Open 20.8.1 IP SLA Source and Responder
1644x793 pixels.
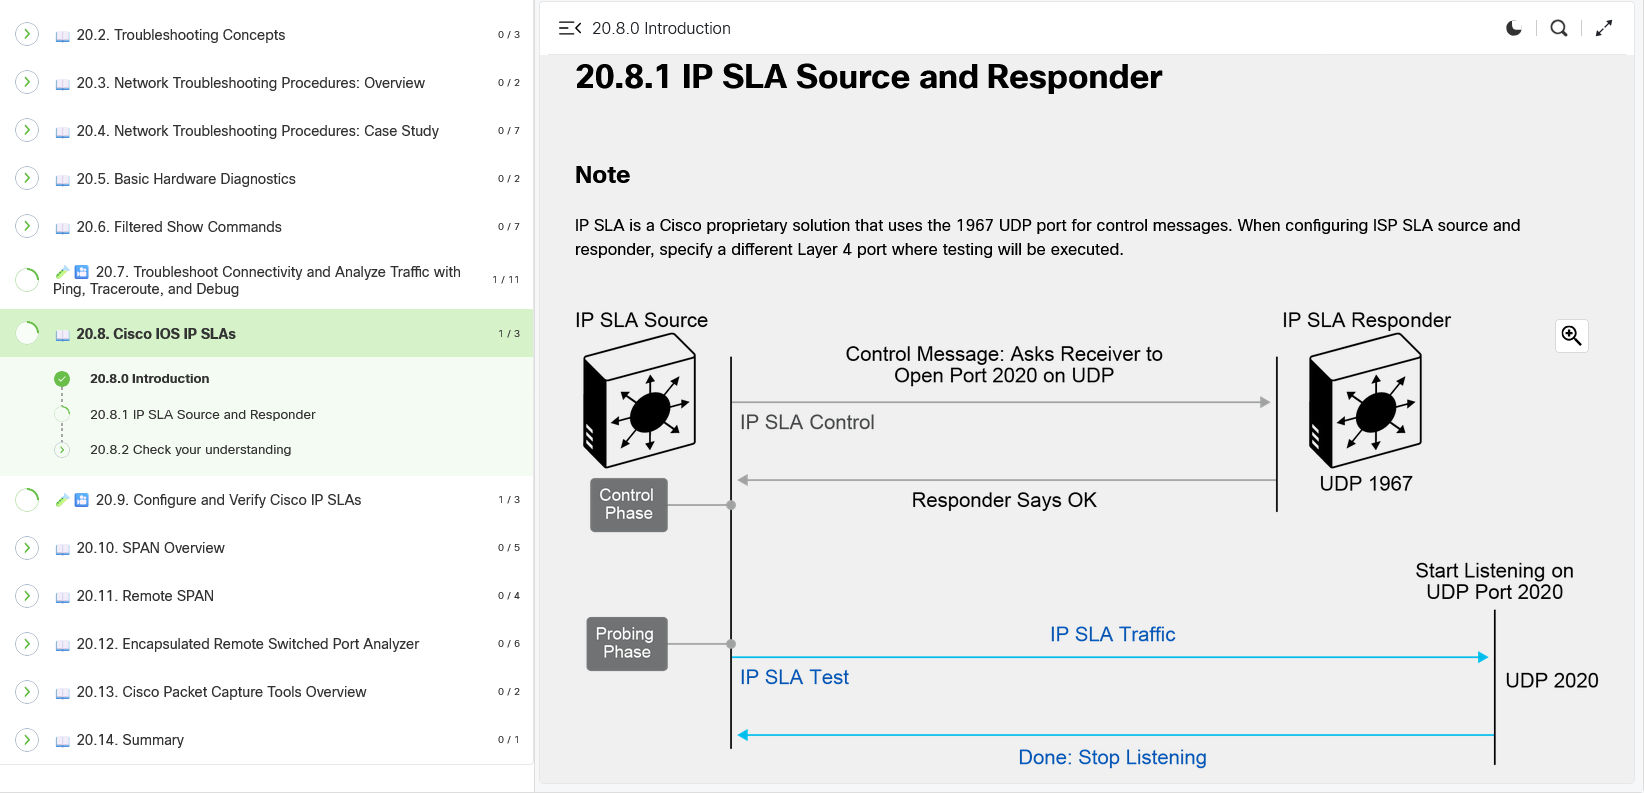(202, 414)
